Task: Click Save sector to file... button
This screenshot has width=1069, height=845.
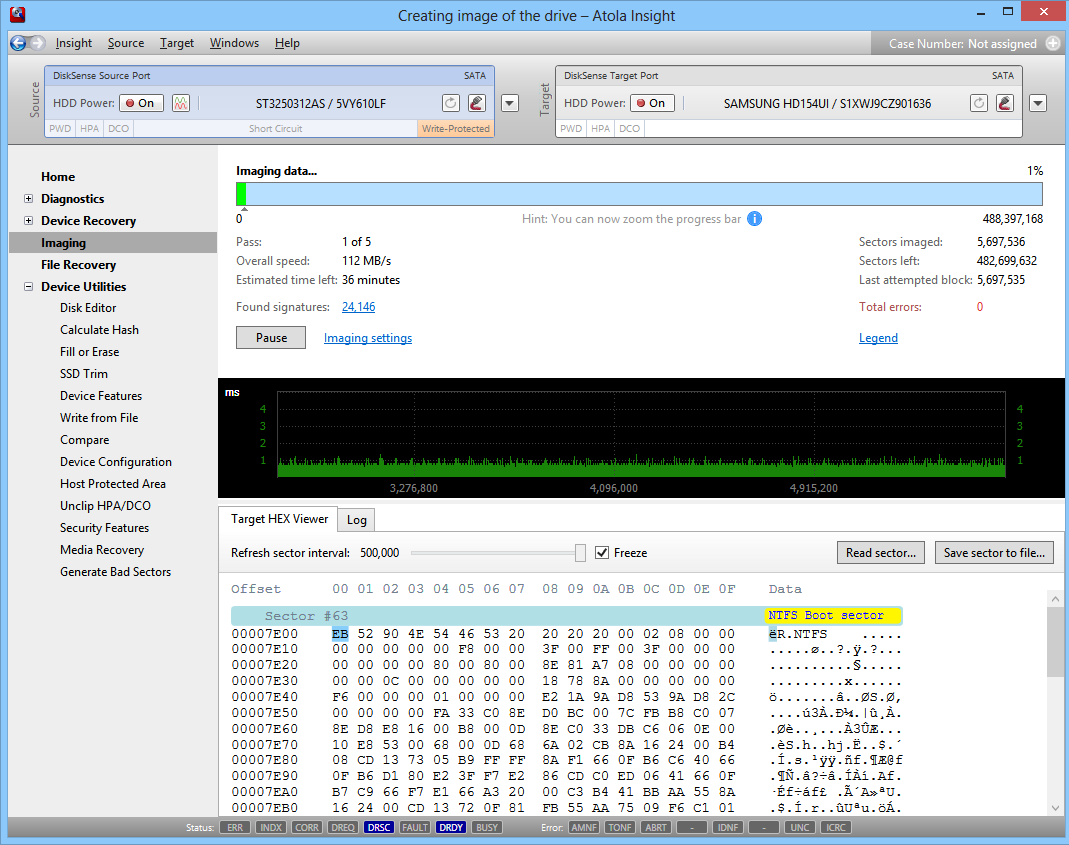Action: click(994, 552)
